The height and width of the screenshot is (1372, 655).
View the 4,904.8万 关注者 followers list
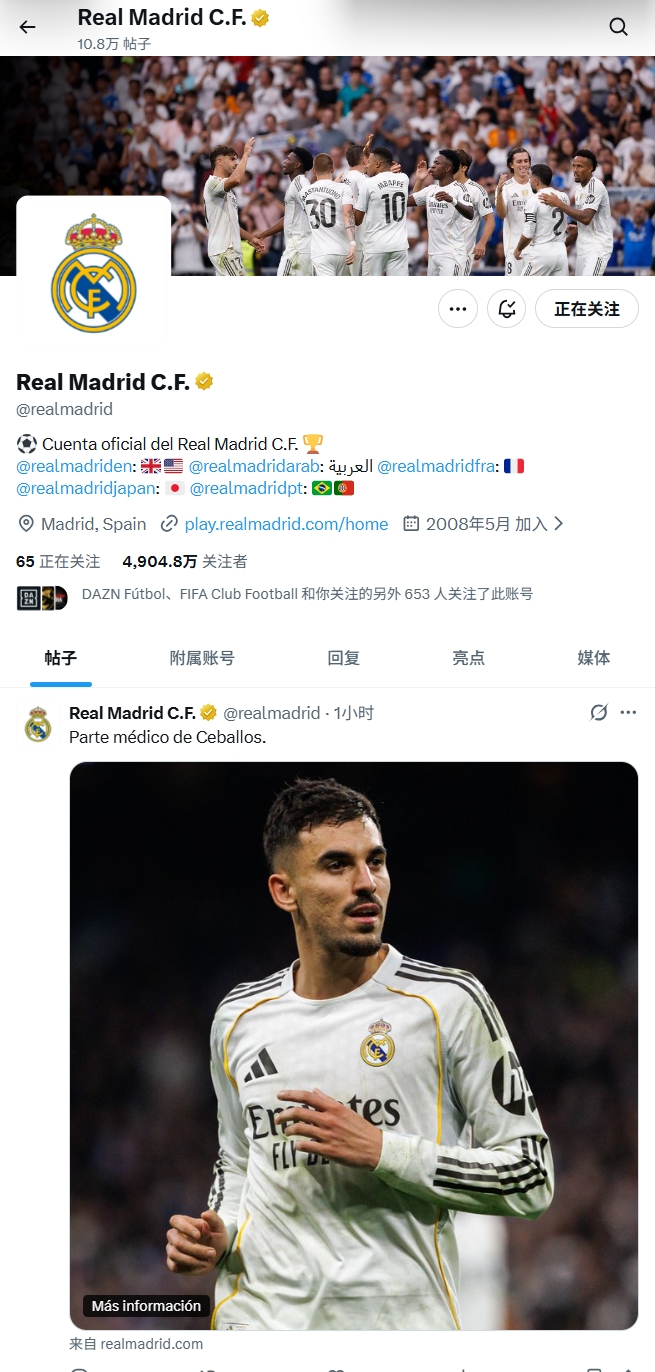(185, 562)
